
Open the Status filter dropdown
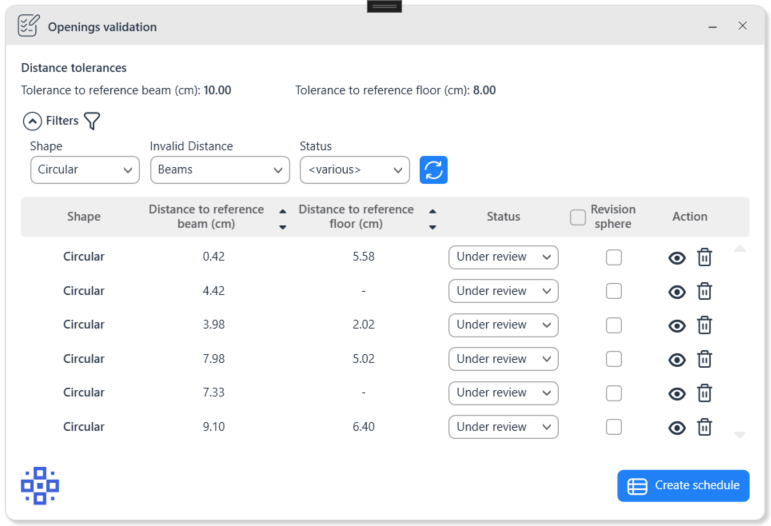coord(355,170)
